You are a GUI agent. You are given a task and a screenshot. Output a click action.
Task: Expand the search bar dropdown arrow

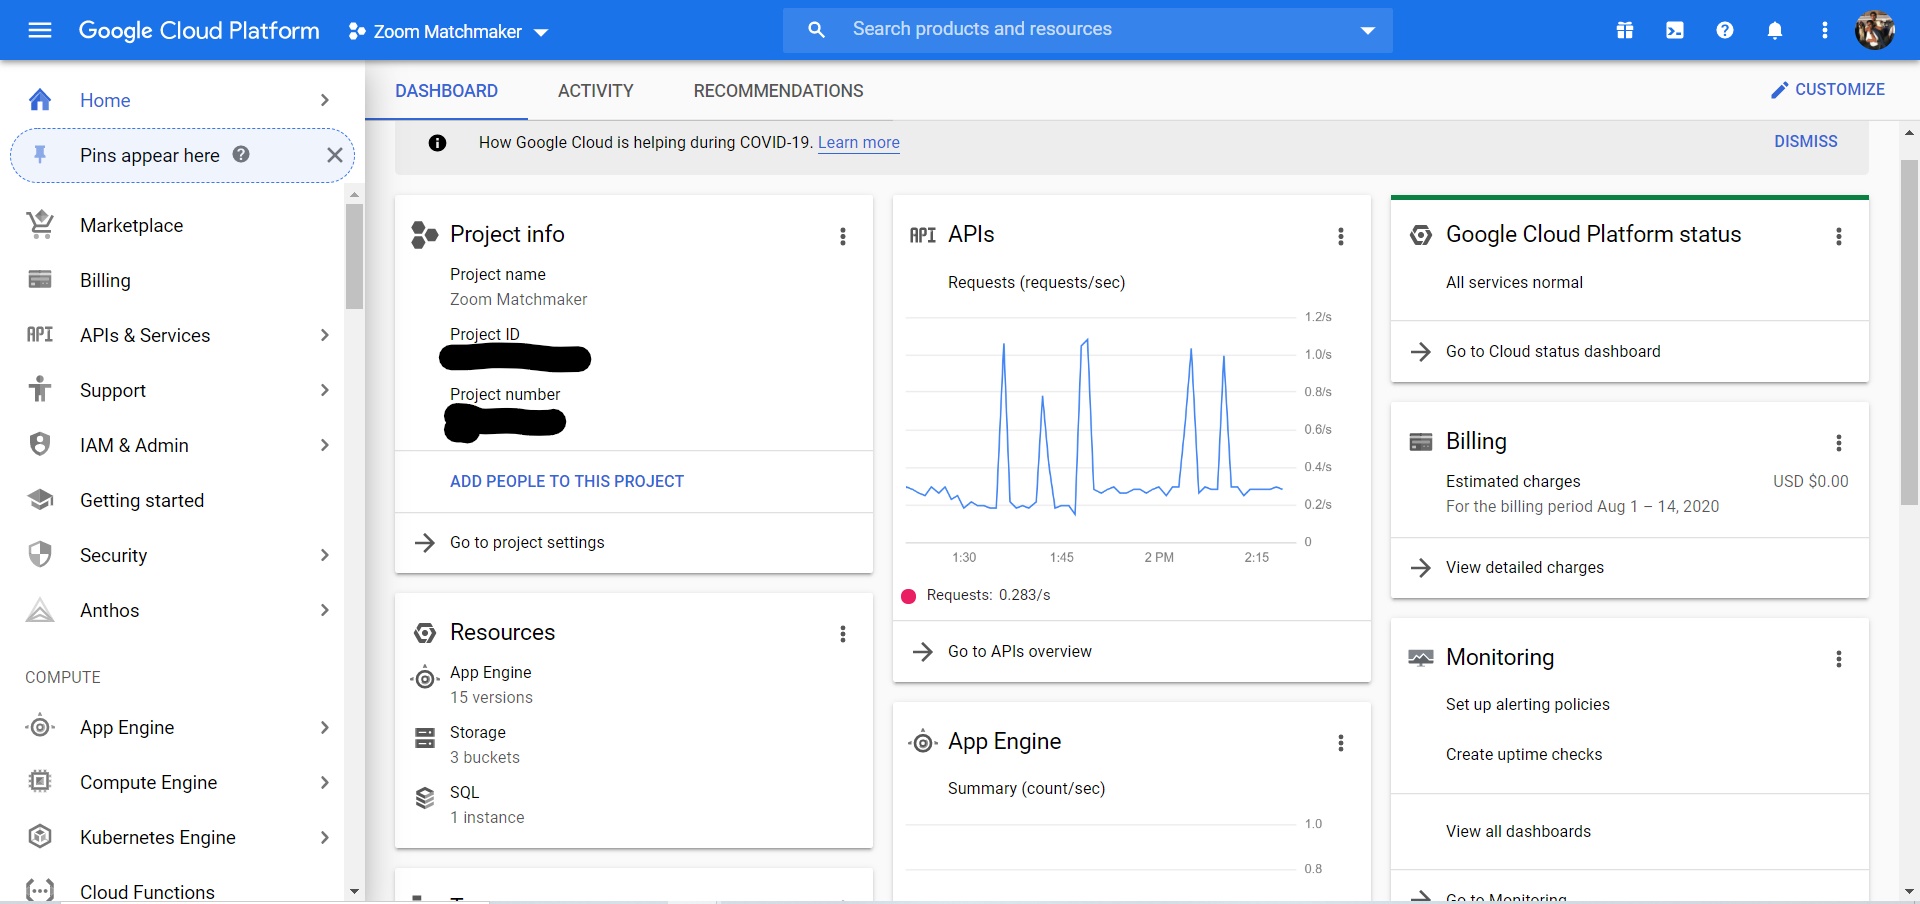coord(1367,31)
